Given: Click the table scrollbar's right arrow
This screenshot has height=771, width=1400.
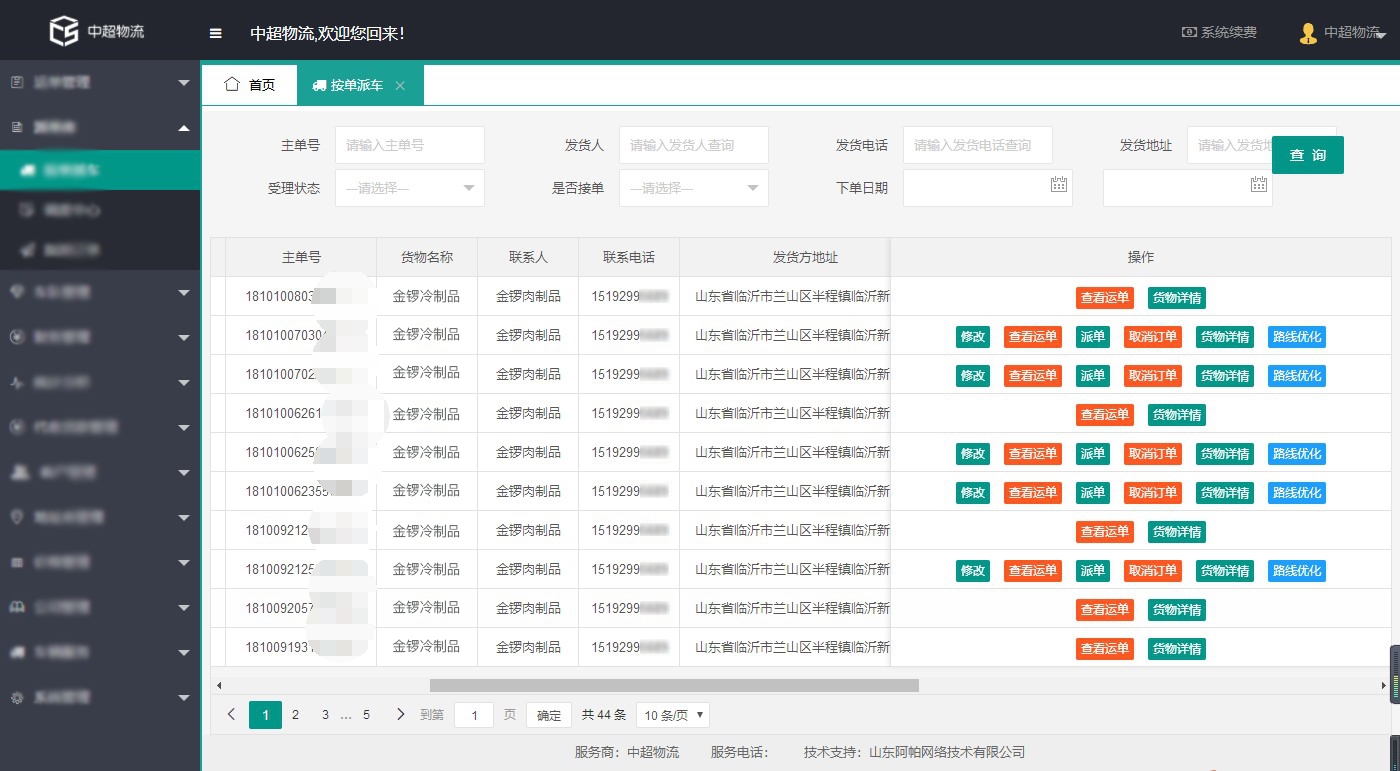Looking at the screenshot, I should [1384, 686].
